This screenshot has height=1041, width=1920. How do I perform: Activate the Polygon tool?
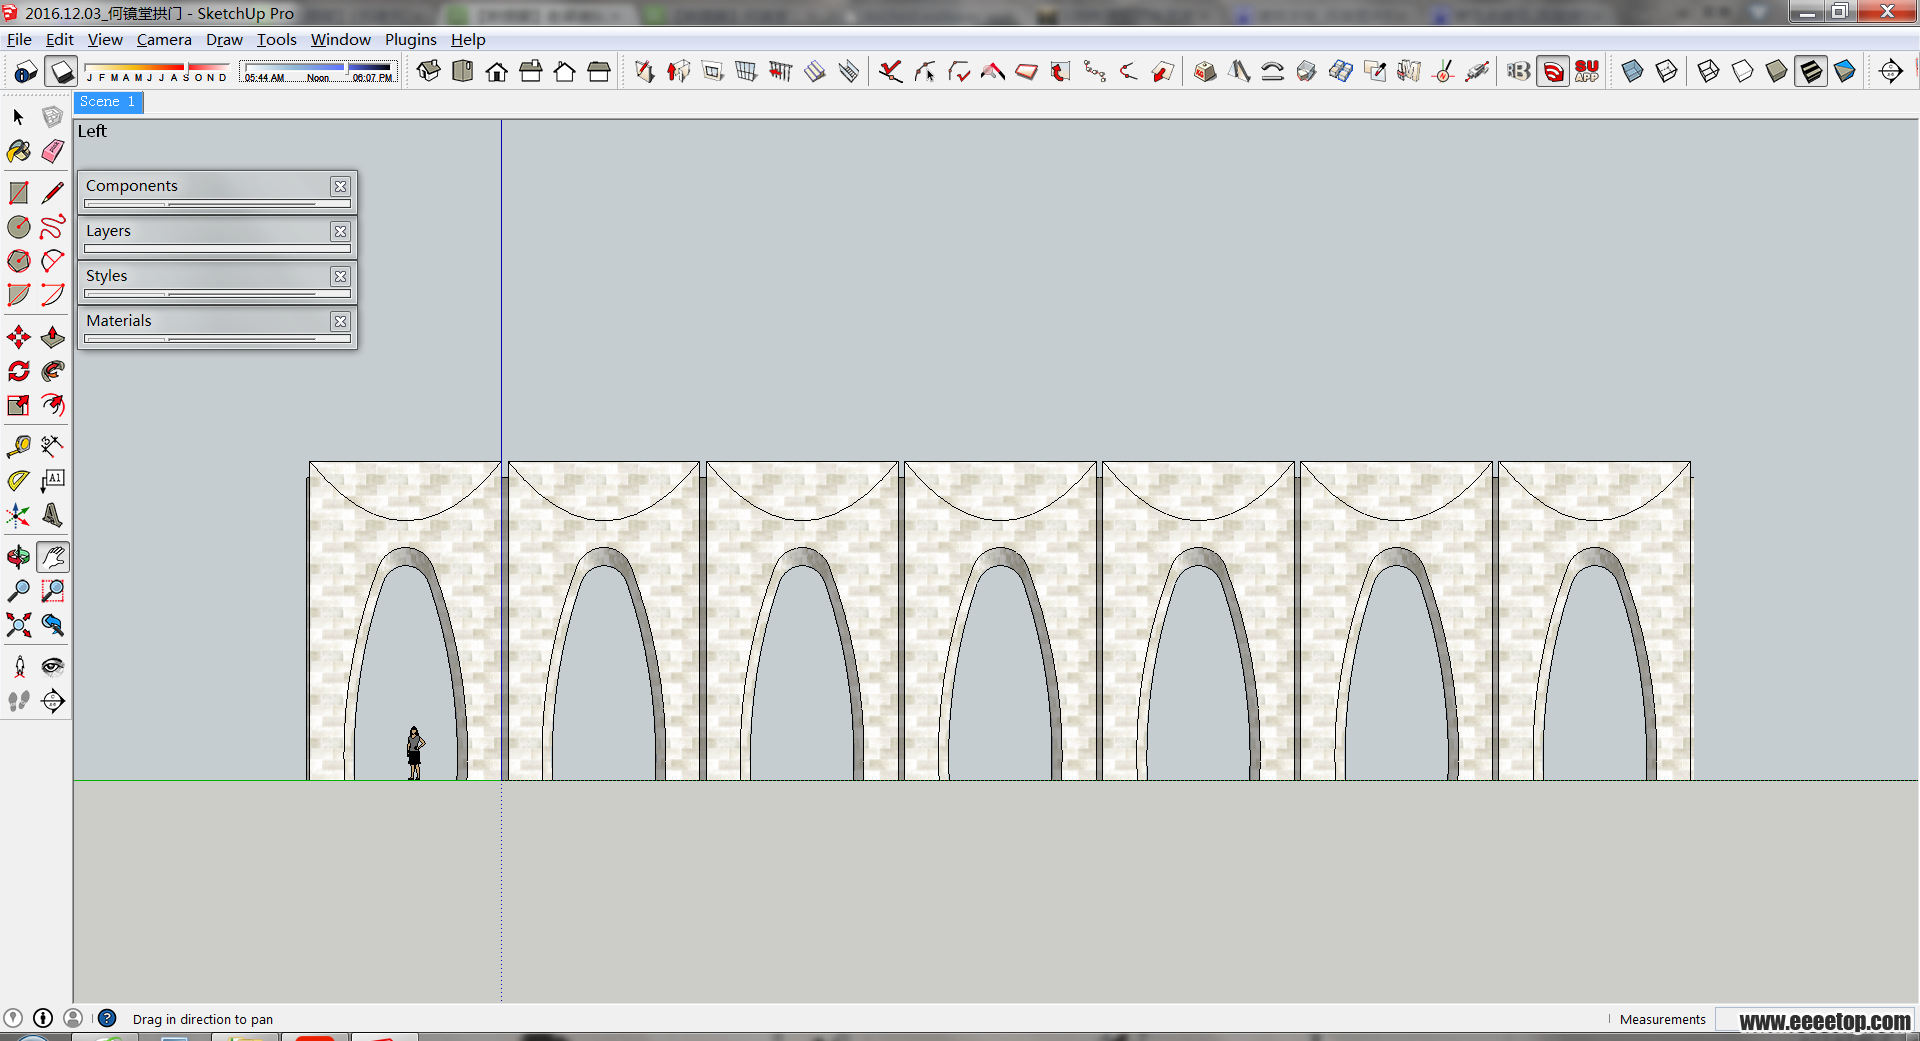coord(18,261)
